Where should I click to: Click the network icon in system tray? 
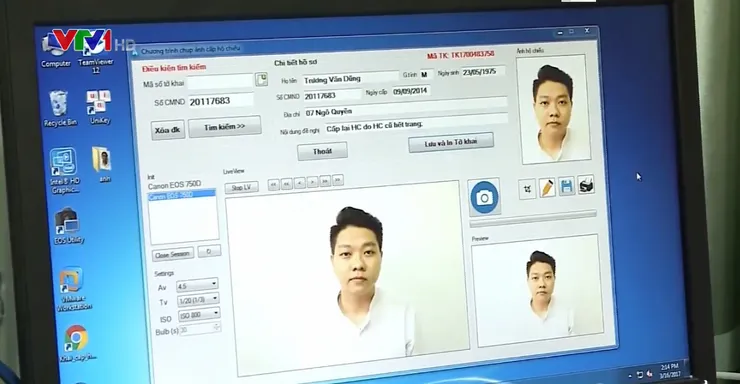pos(640,375)
